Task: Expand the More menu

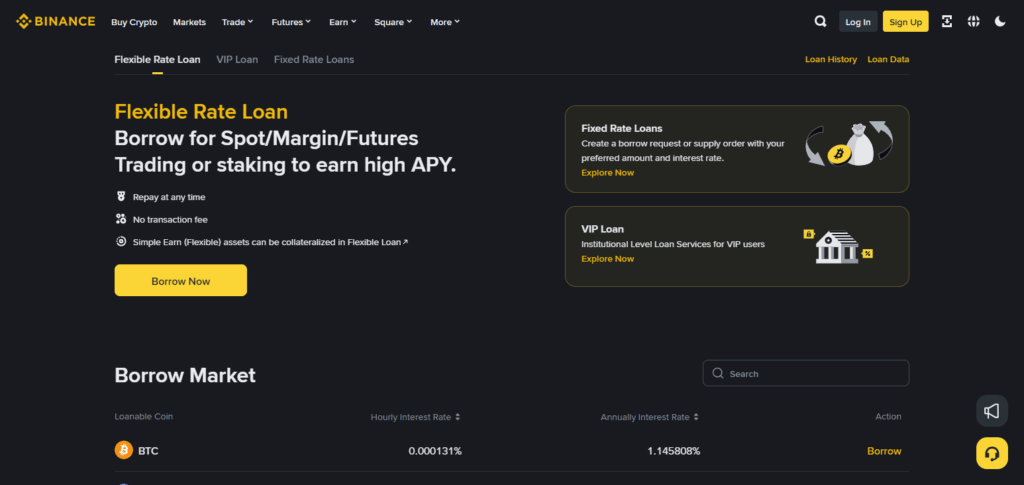Action: [x=445, y=22]
